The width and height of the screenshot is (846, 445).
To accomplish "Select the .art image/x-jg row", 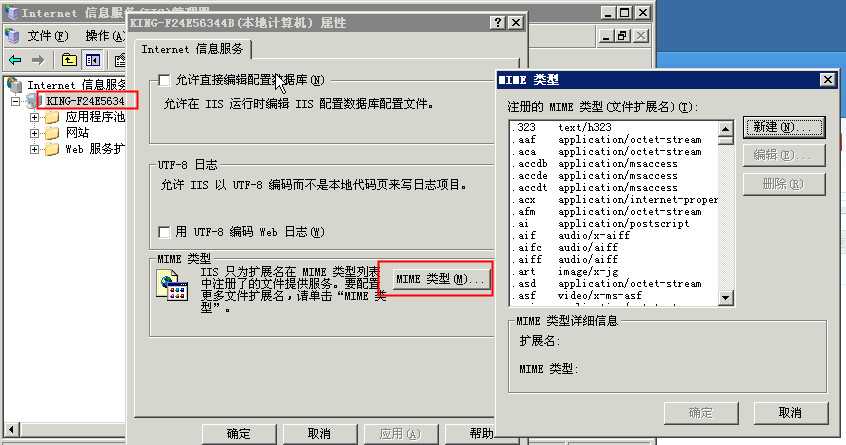I will point(614,271).
